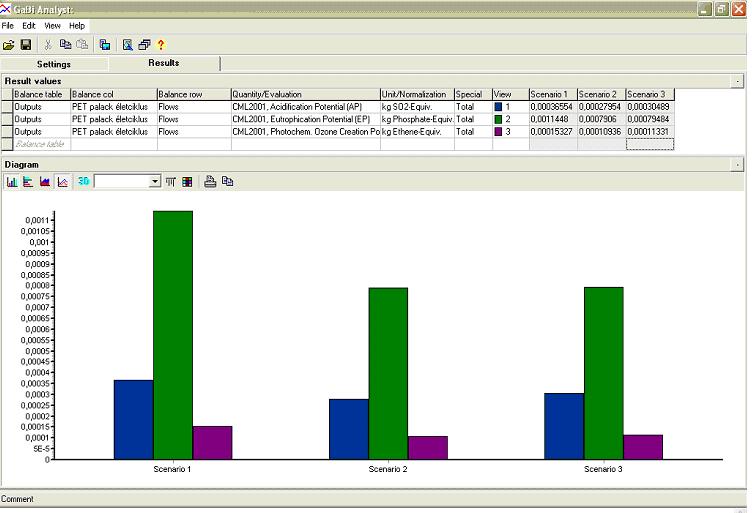The width and height of the screenshot is (752, 513).
Task: Click the Scenario 2 column header
Action: click(601, 94)
